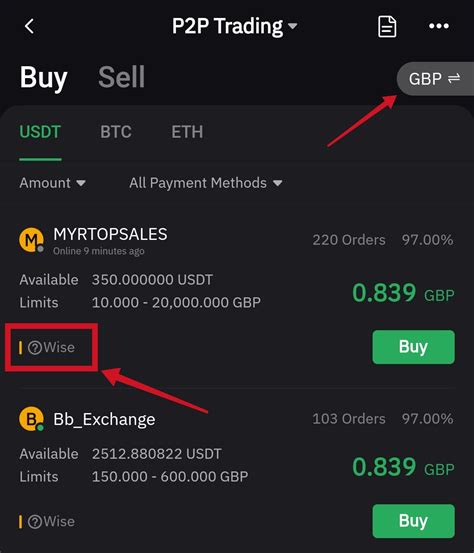The height and width of the screenshot is (553, 474).
Task: Switch to the ETH tab
Action: click(x=187, y=132)
